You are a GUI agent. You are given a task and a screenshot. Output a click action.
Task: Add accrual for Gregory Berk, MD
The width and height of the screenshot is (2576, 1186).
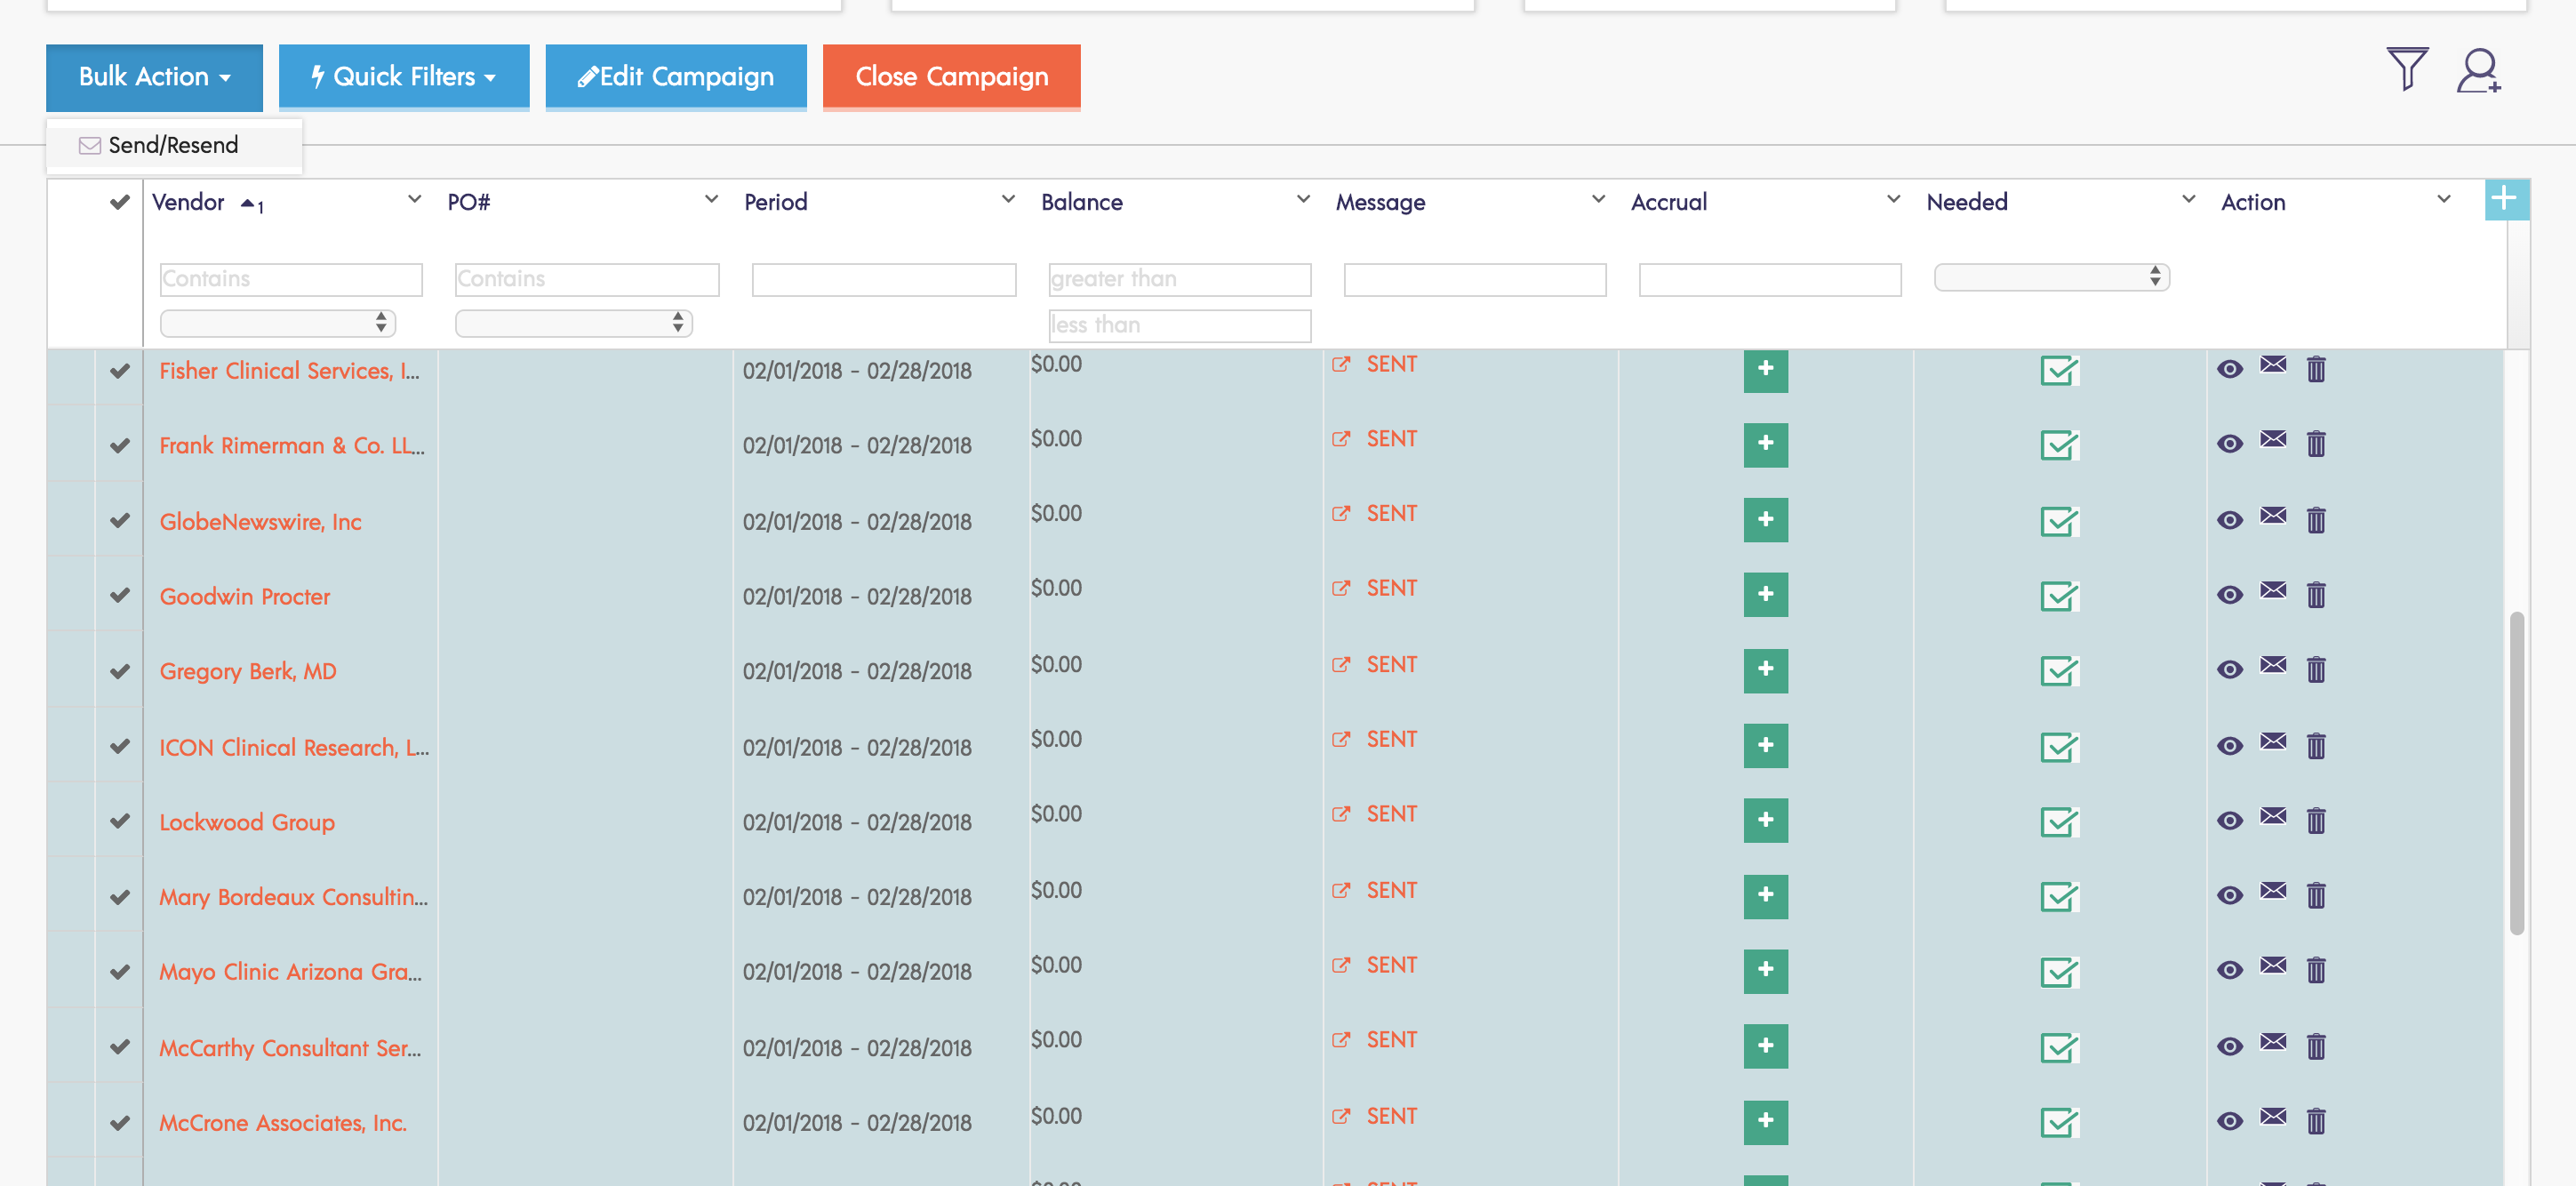click(x=1765, y=670)
